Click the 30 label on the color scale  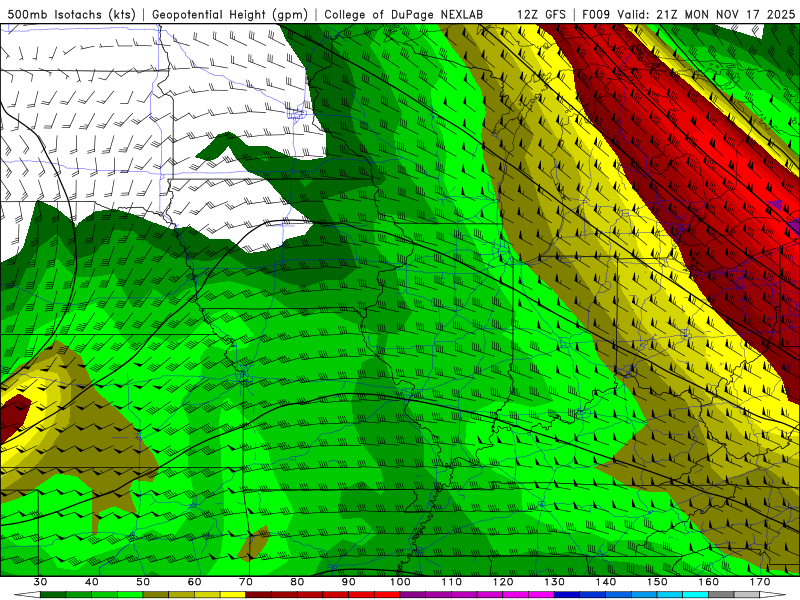click(40, 582)
